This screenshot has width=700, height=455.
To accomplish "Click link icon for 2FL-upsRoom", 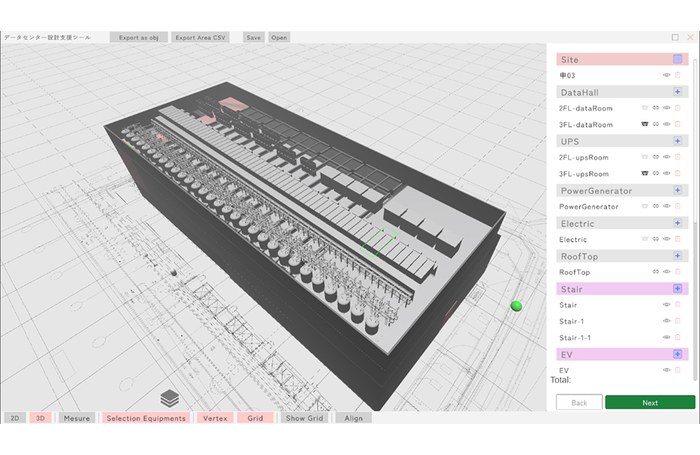I will pyautogui.click(x=656, y=157).
